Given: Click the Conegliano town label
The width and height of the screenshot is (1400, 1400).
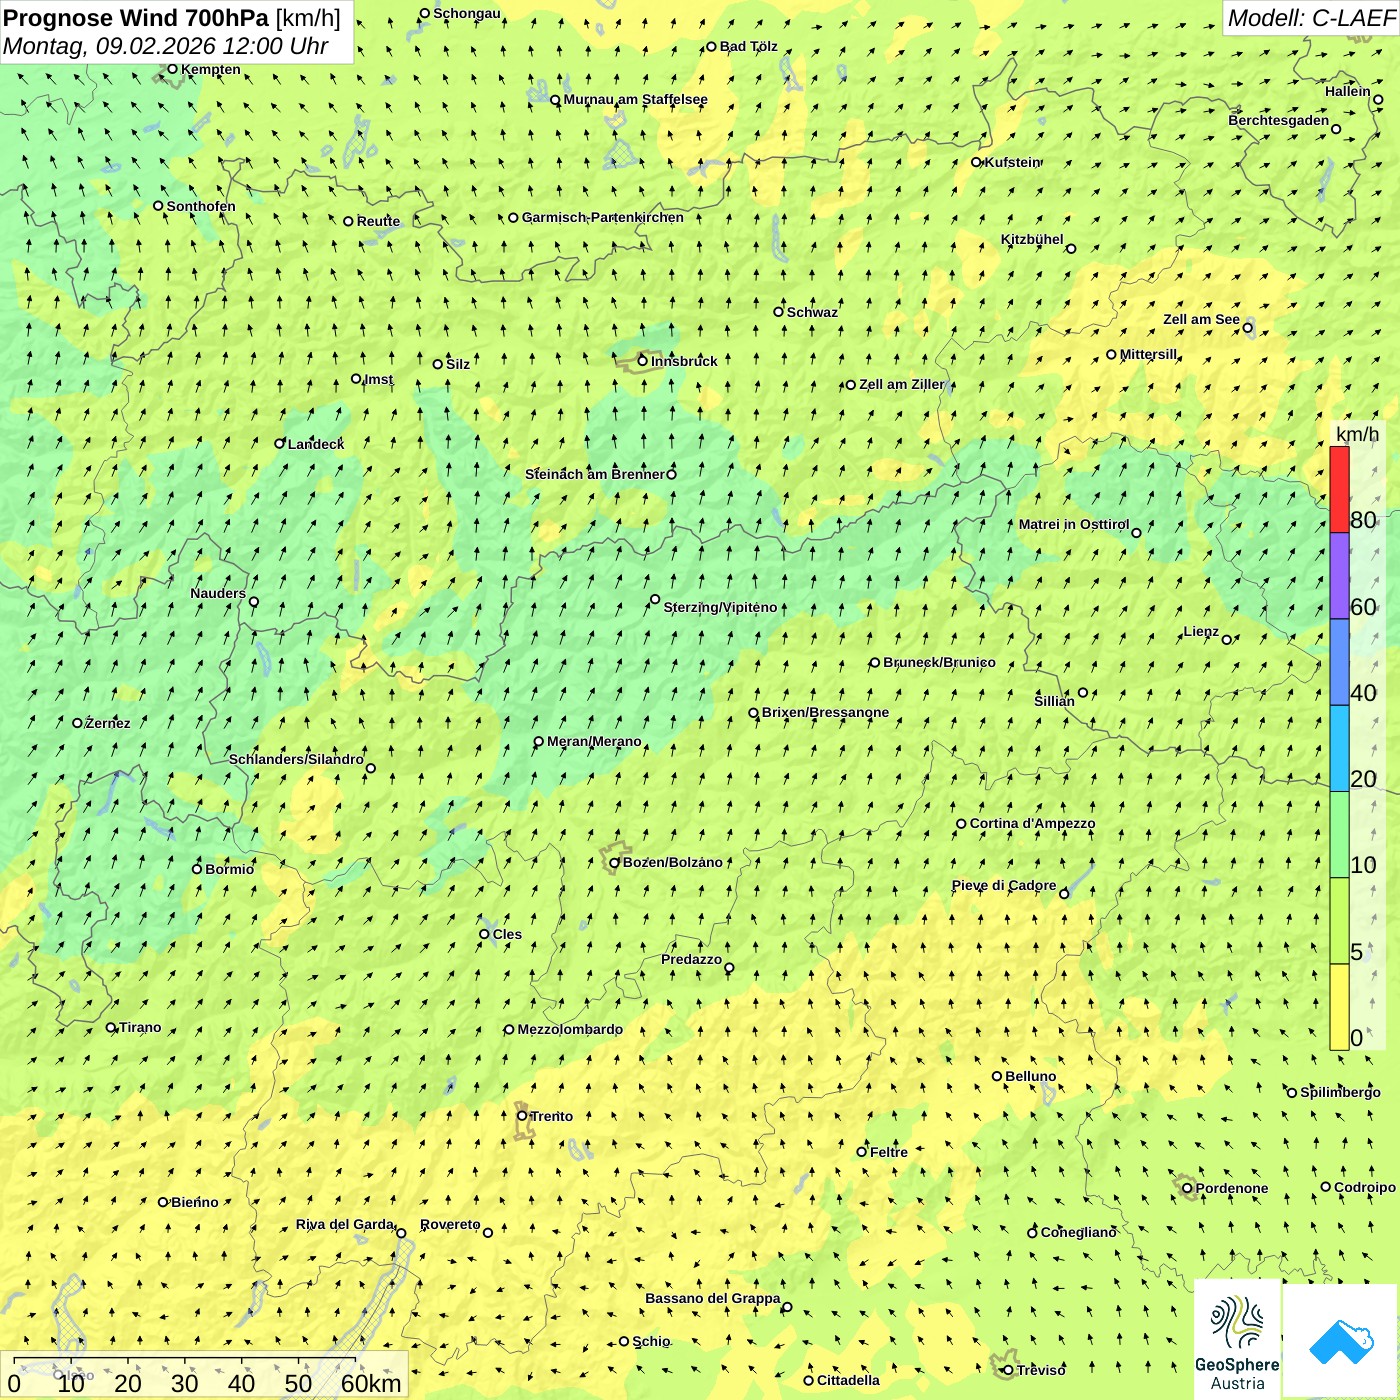Looking at the screenshot, I should tap(1078, 1232).
